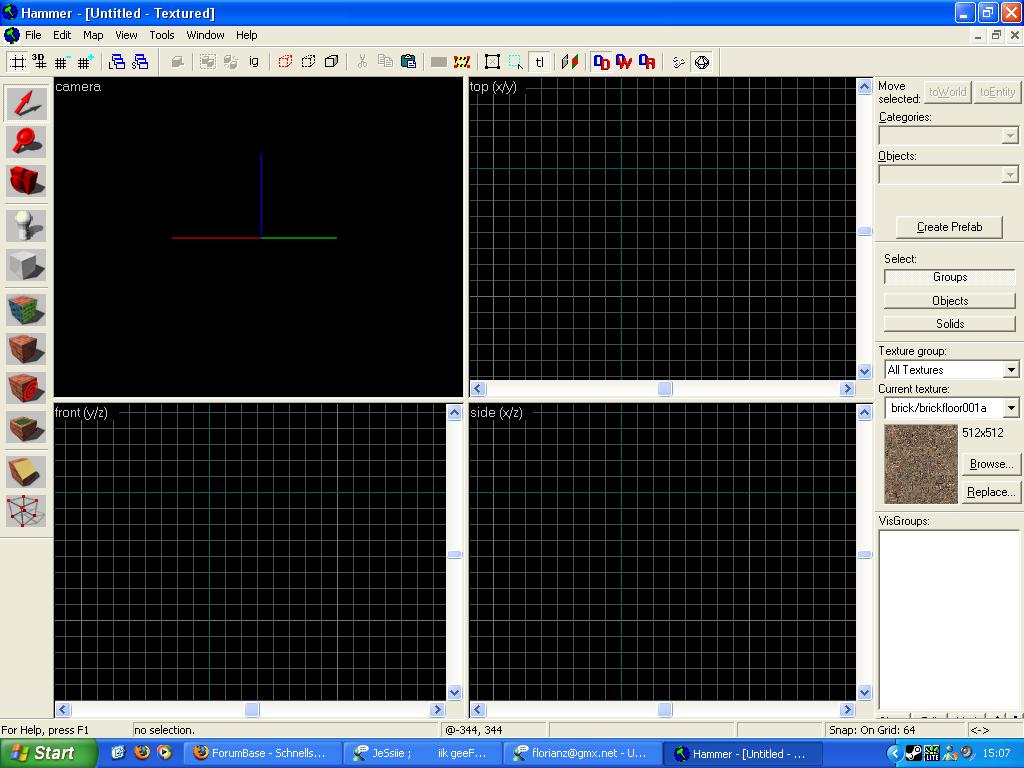This screenshot has height=768, width=1024.
Task: Click the Load window state icon
Action: click(x=117, y=62)
